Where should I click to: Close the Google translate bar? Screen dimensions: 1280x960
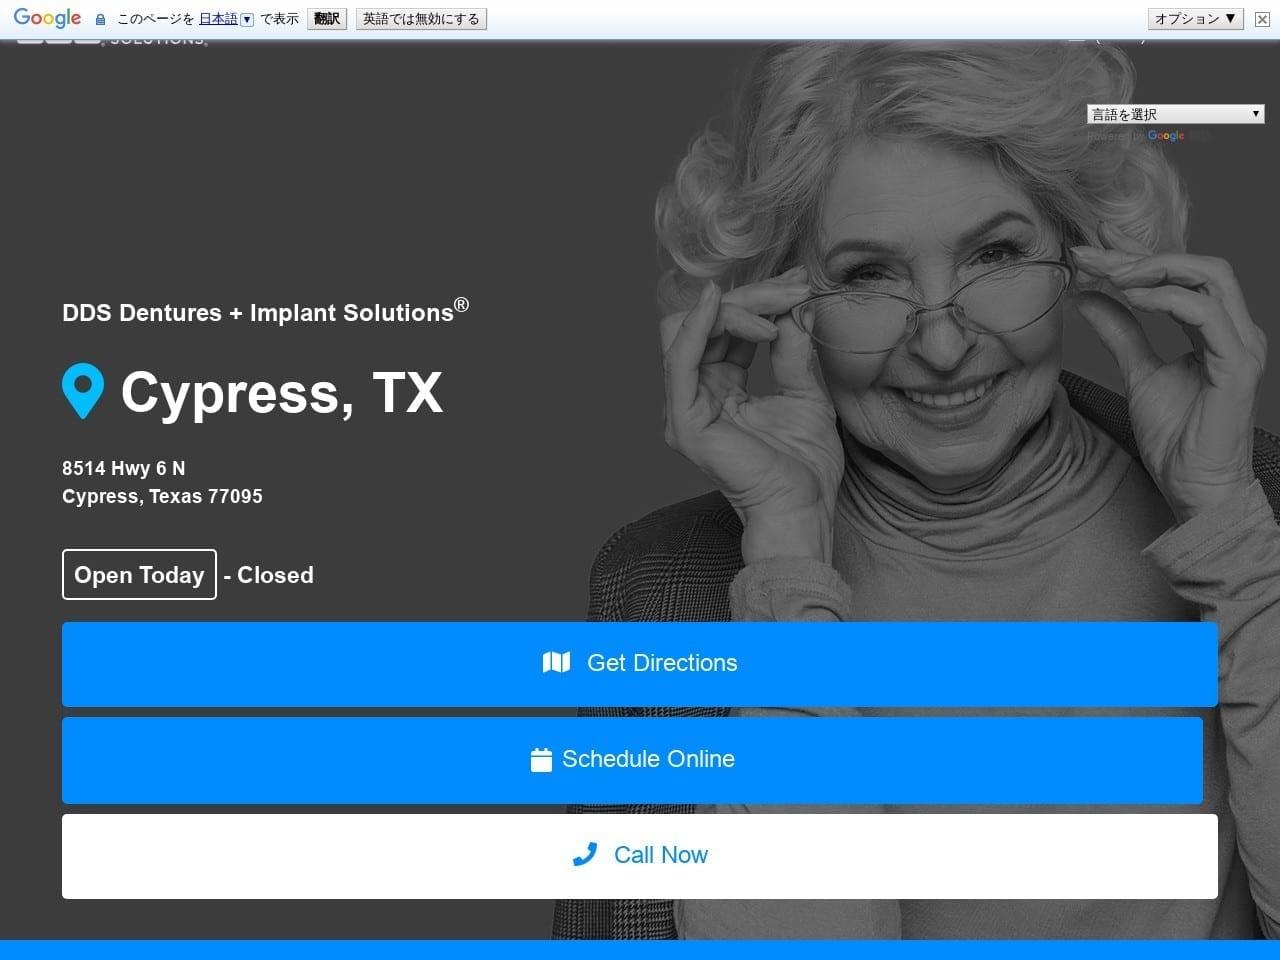(1262, 19)
